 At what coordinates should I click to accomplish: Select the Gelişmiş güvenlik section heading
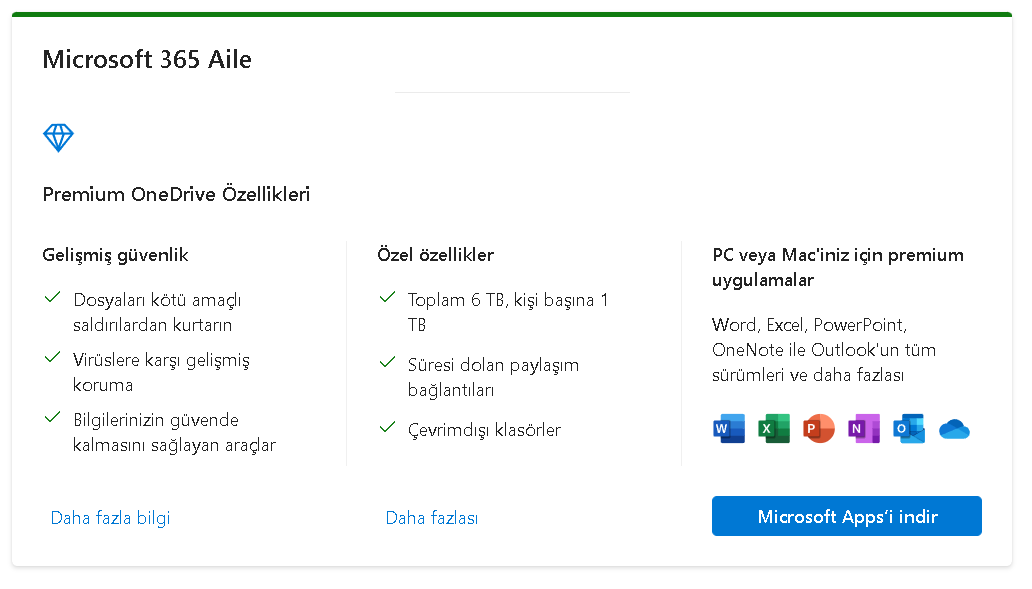click(x=115, y=255)
